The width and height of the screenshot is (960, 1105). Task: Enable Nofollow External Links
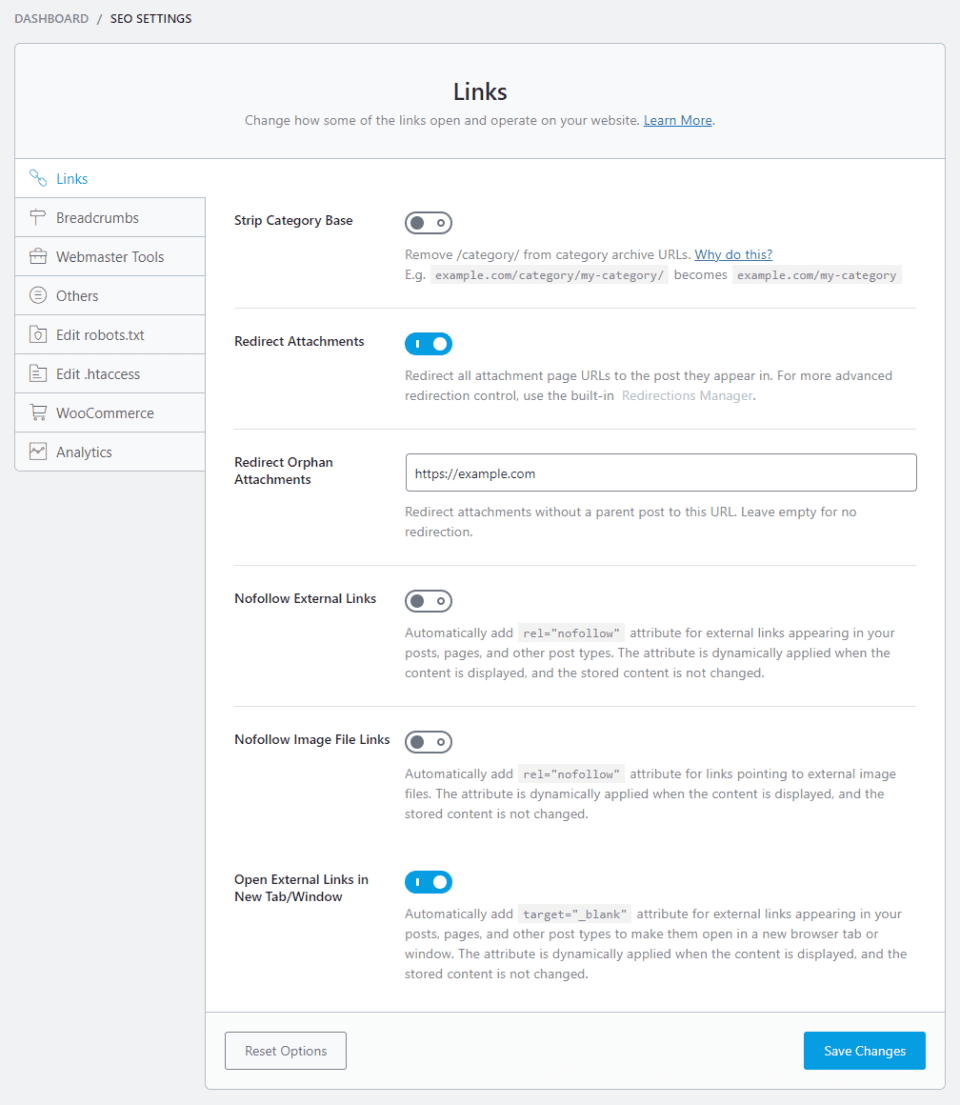[428, 600]
